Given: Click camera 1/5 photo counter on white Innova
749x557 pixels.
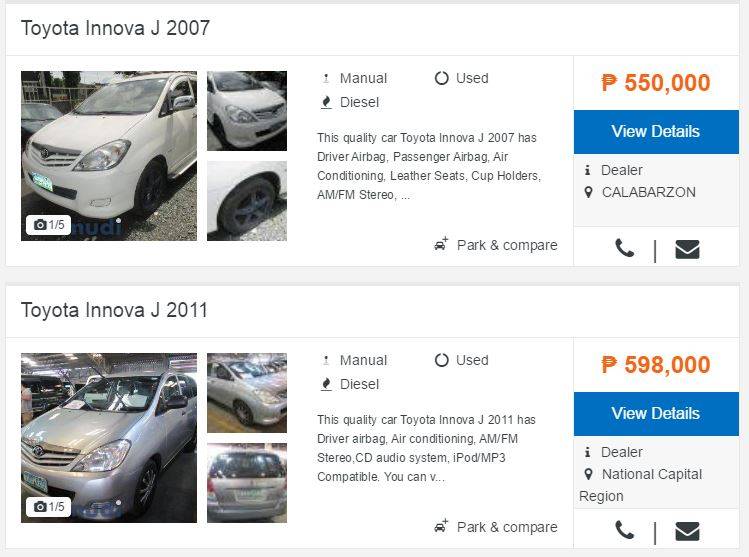Looking at the screenshot, I should [49, 225].
